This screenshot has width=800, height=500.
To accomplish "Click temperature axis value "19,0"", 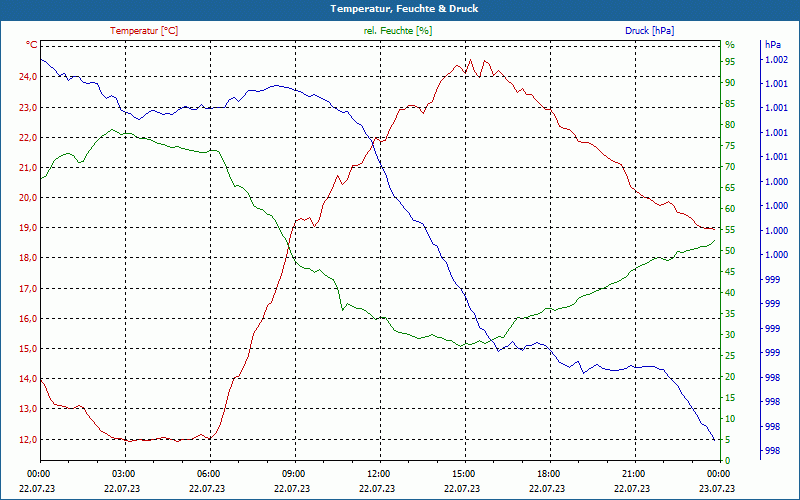I will click(x=29, y=228).
